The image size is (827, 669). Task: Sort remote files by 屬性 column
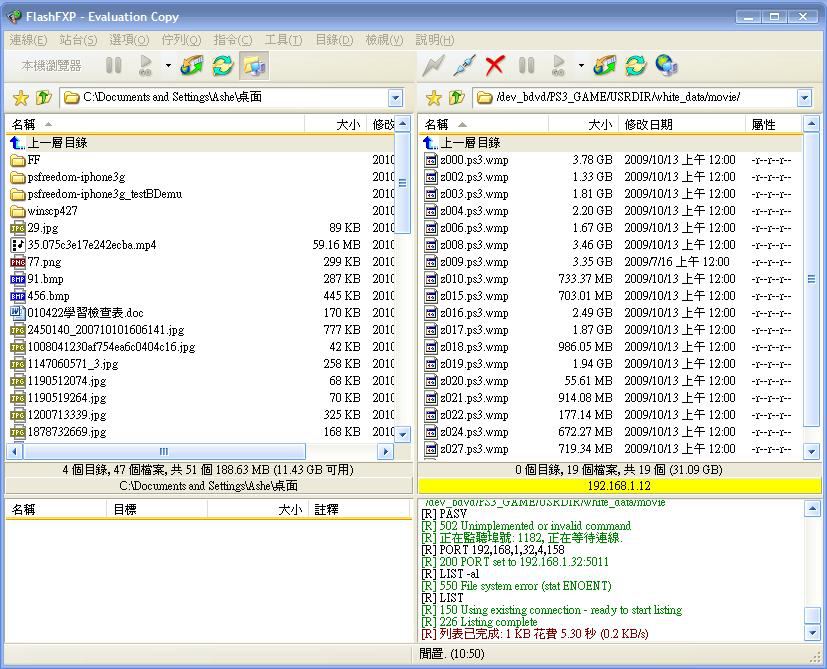pos(774,125)
